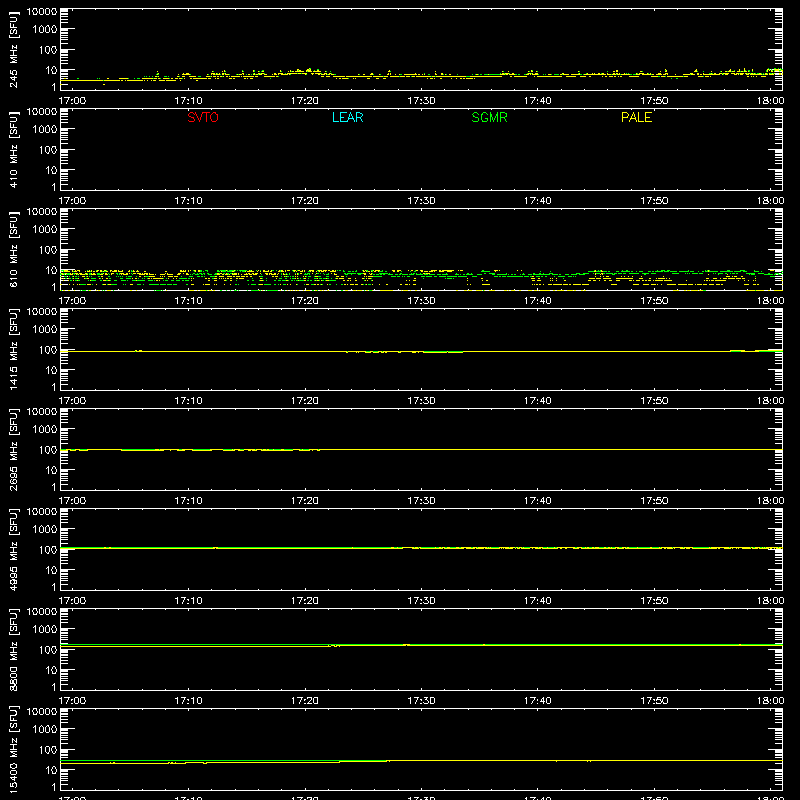Click the 1000 y-axis value on 8800 MHz plot

pos(45,629)
